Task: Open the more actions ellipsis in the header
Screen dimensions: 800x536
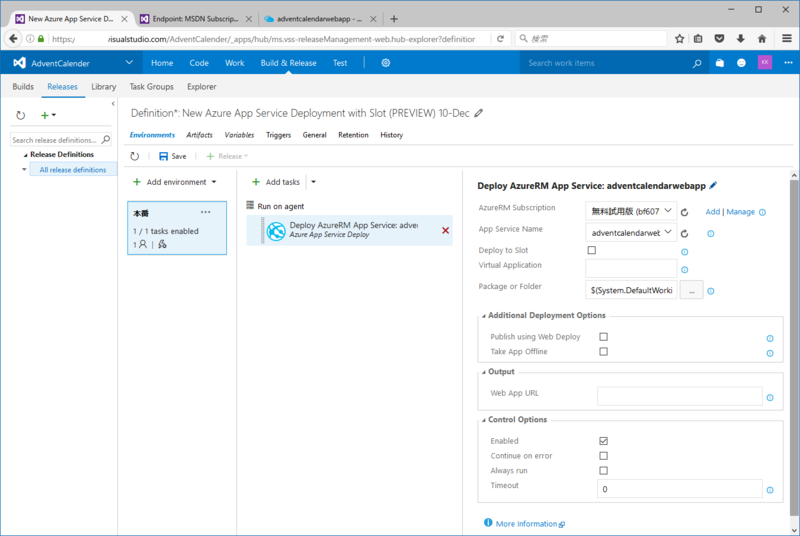Action: pos(788,63)
